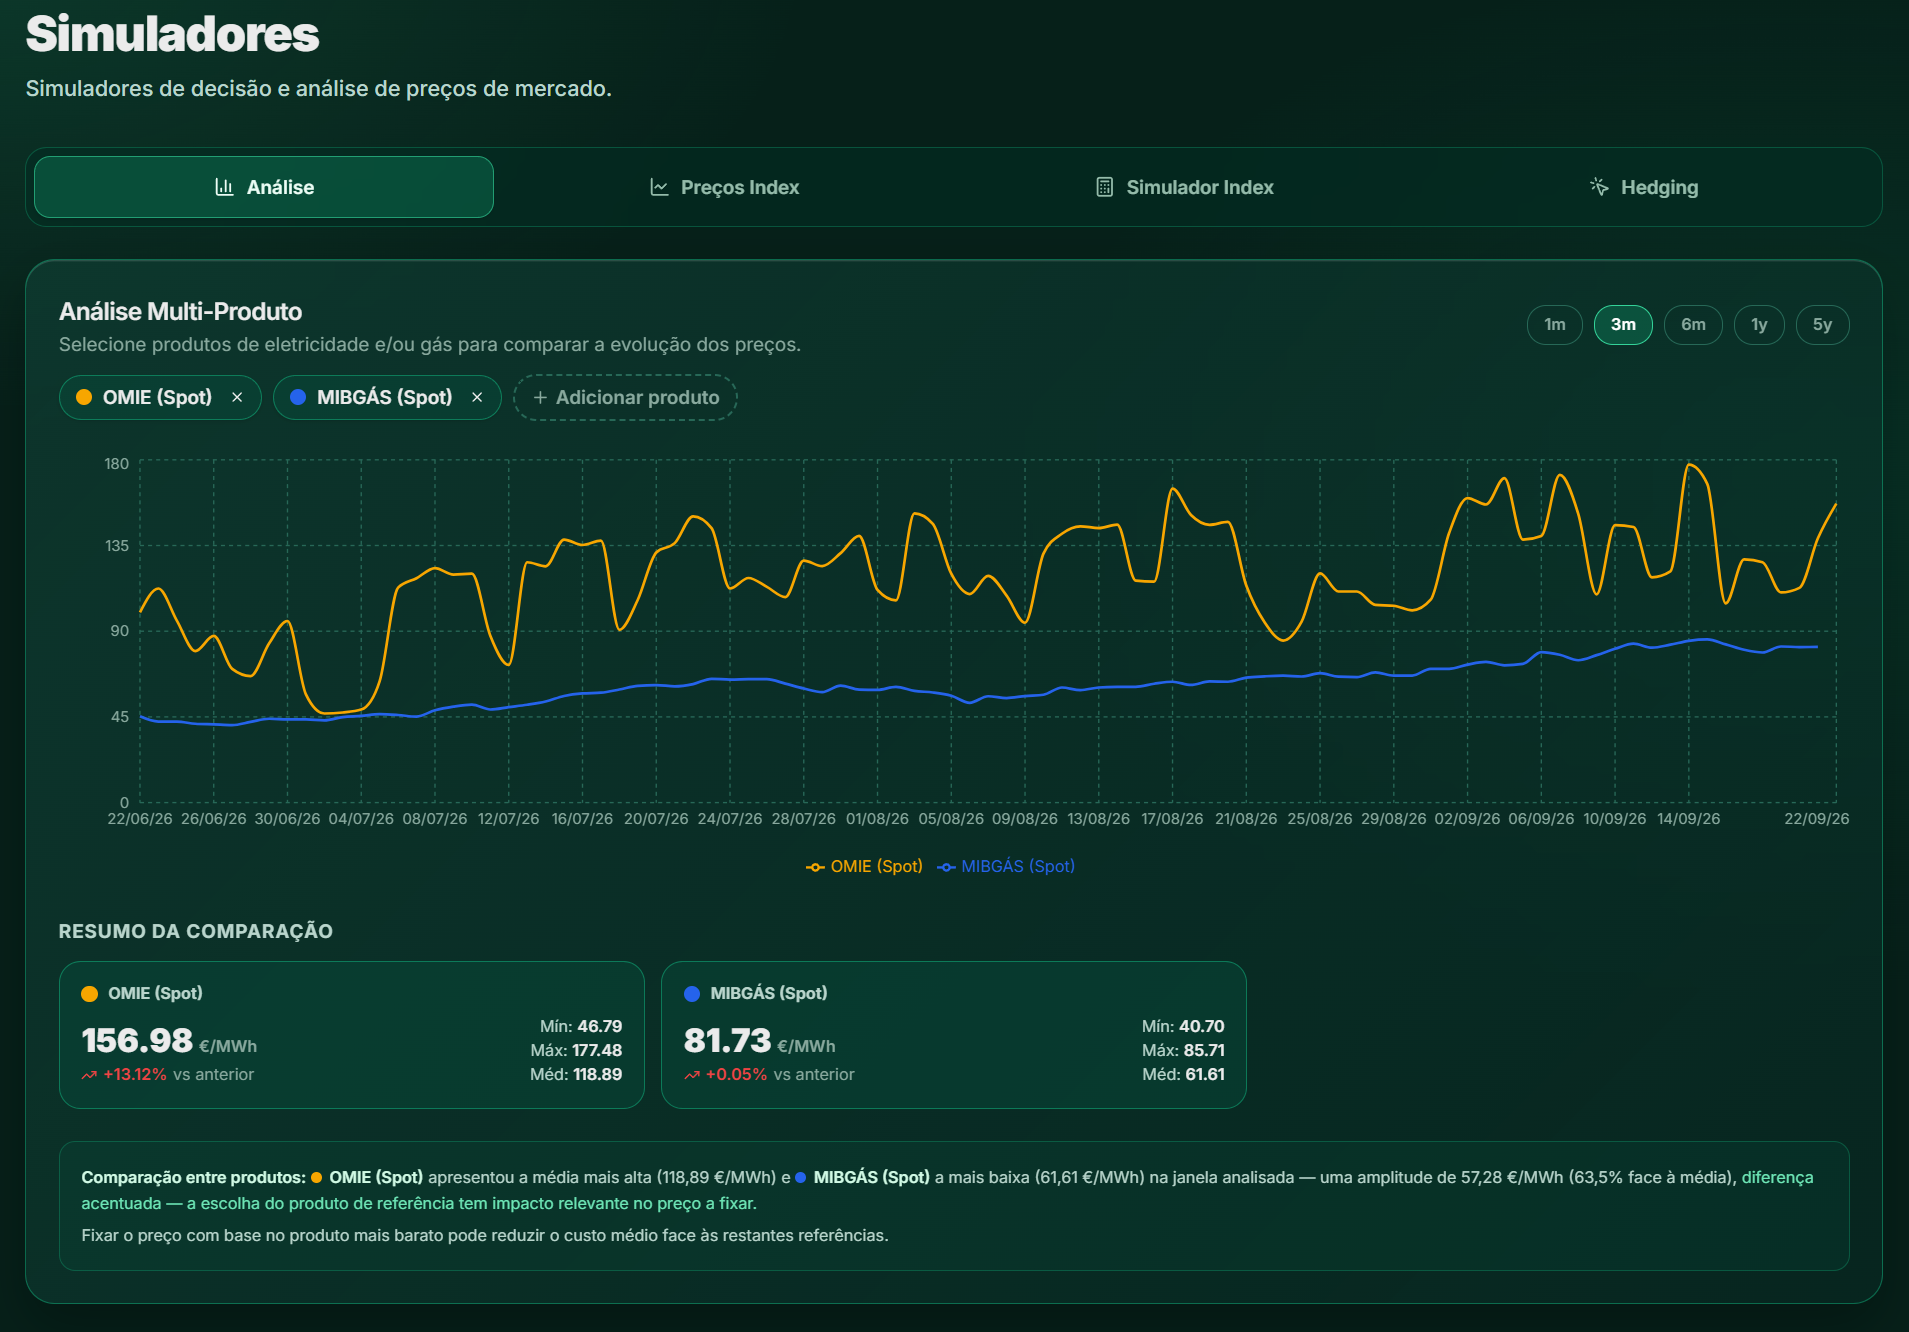Select the 1m time range

coord(1554,325)
